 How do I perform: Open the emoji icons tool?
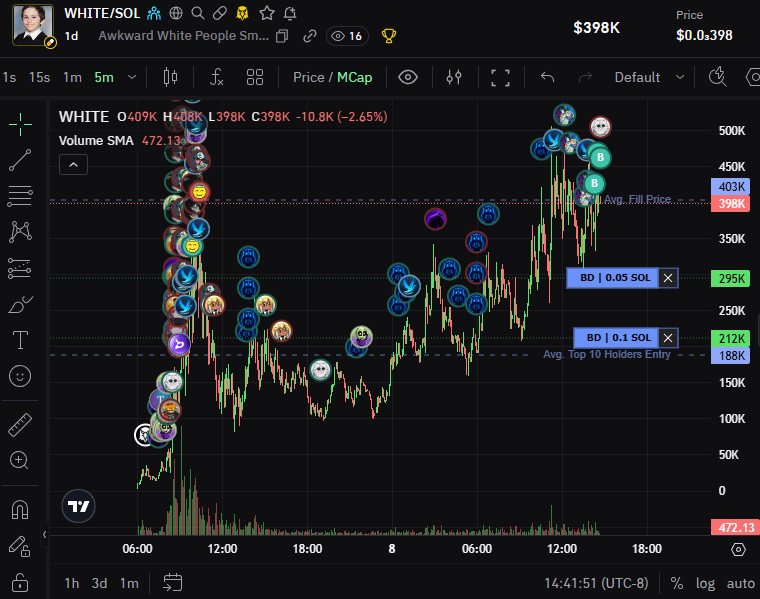(20, 376)
